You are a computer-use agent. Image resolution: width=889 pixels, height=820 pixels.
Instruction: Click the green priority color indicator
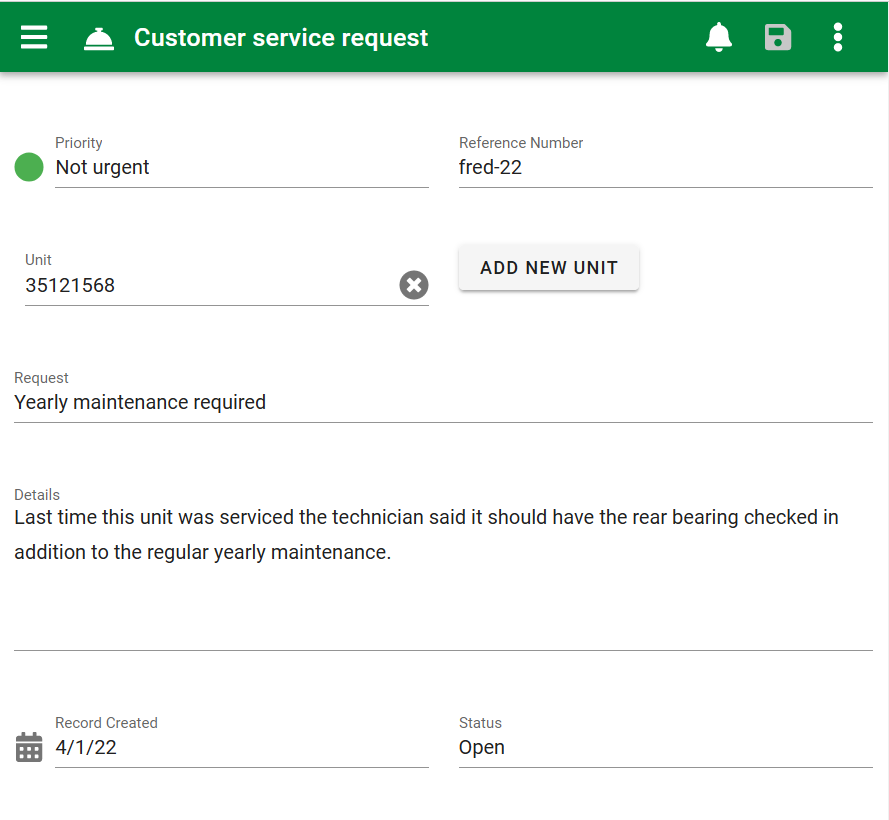29,167
